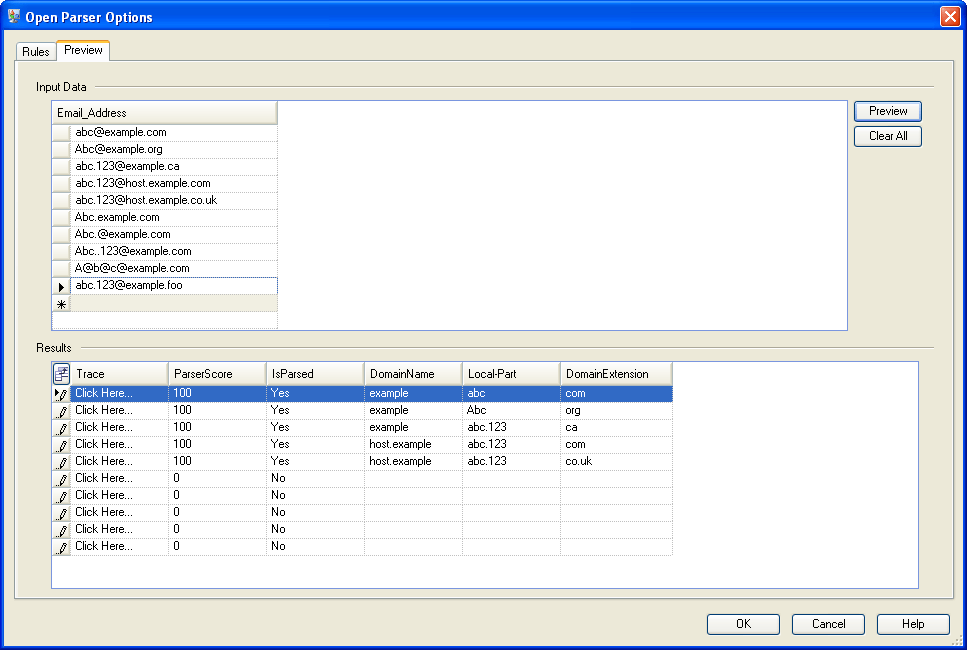Click the pencil icon beside the co.uk result row
The height and width of the screenshot is (650, 967).
(x=61, y=461)
